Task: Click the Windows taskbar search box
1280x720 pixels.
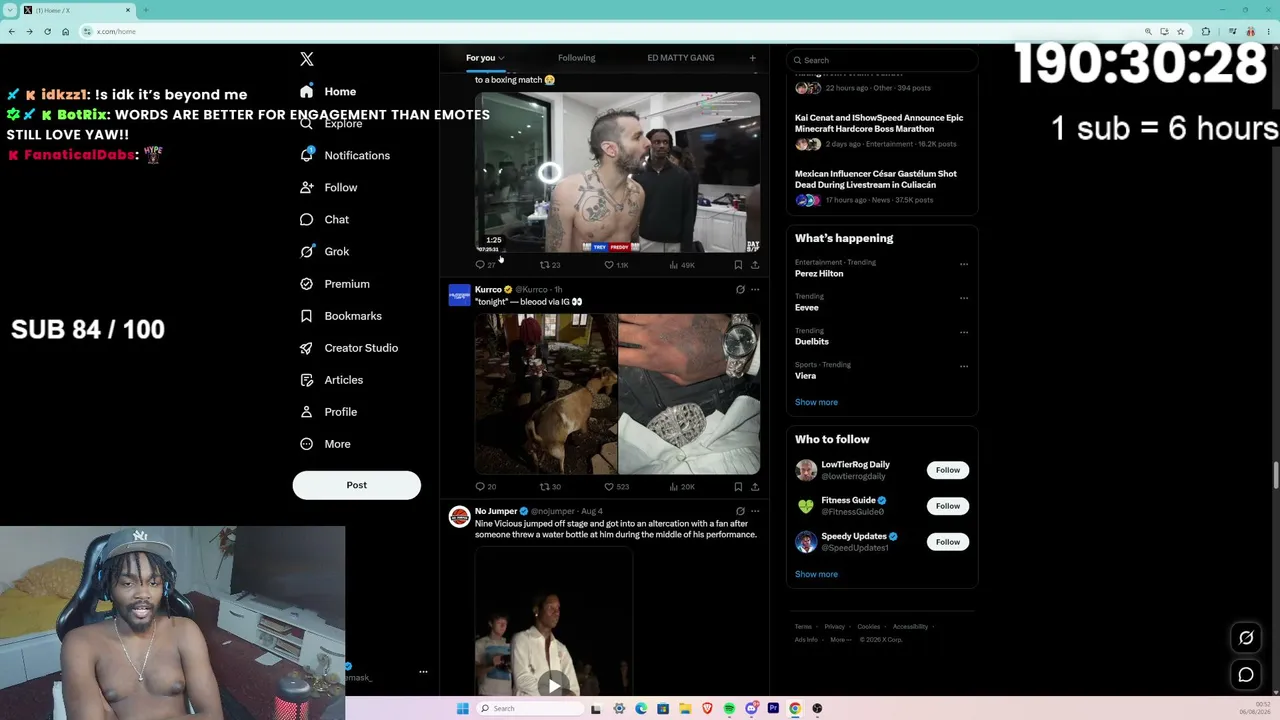Action: pyautogui.click(x=529, y=708)
